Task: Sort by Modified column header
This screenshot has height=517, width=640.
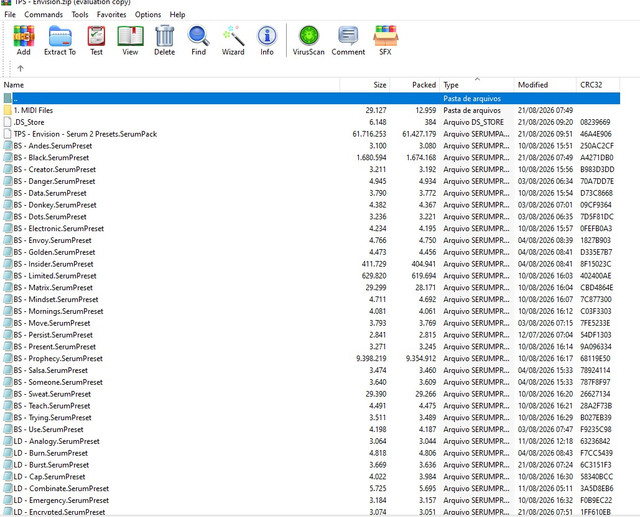Action: point(545,85)
